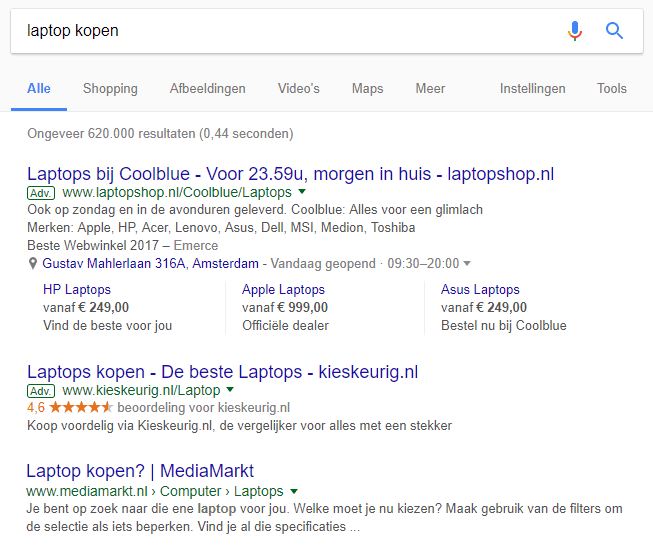The image size is (653, 558).
Task: Open Instellingen
Action: coord(533,89)
